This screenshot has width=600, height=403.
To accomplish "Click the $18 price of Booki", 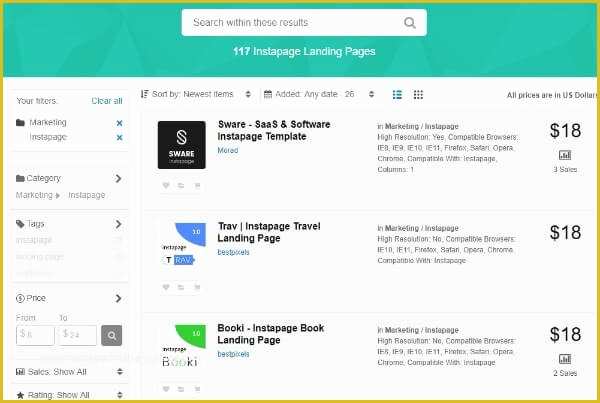I will tap(565, 334).
